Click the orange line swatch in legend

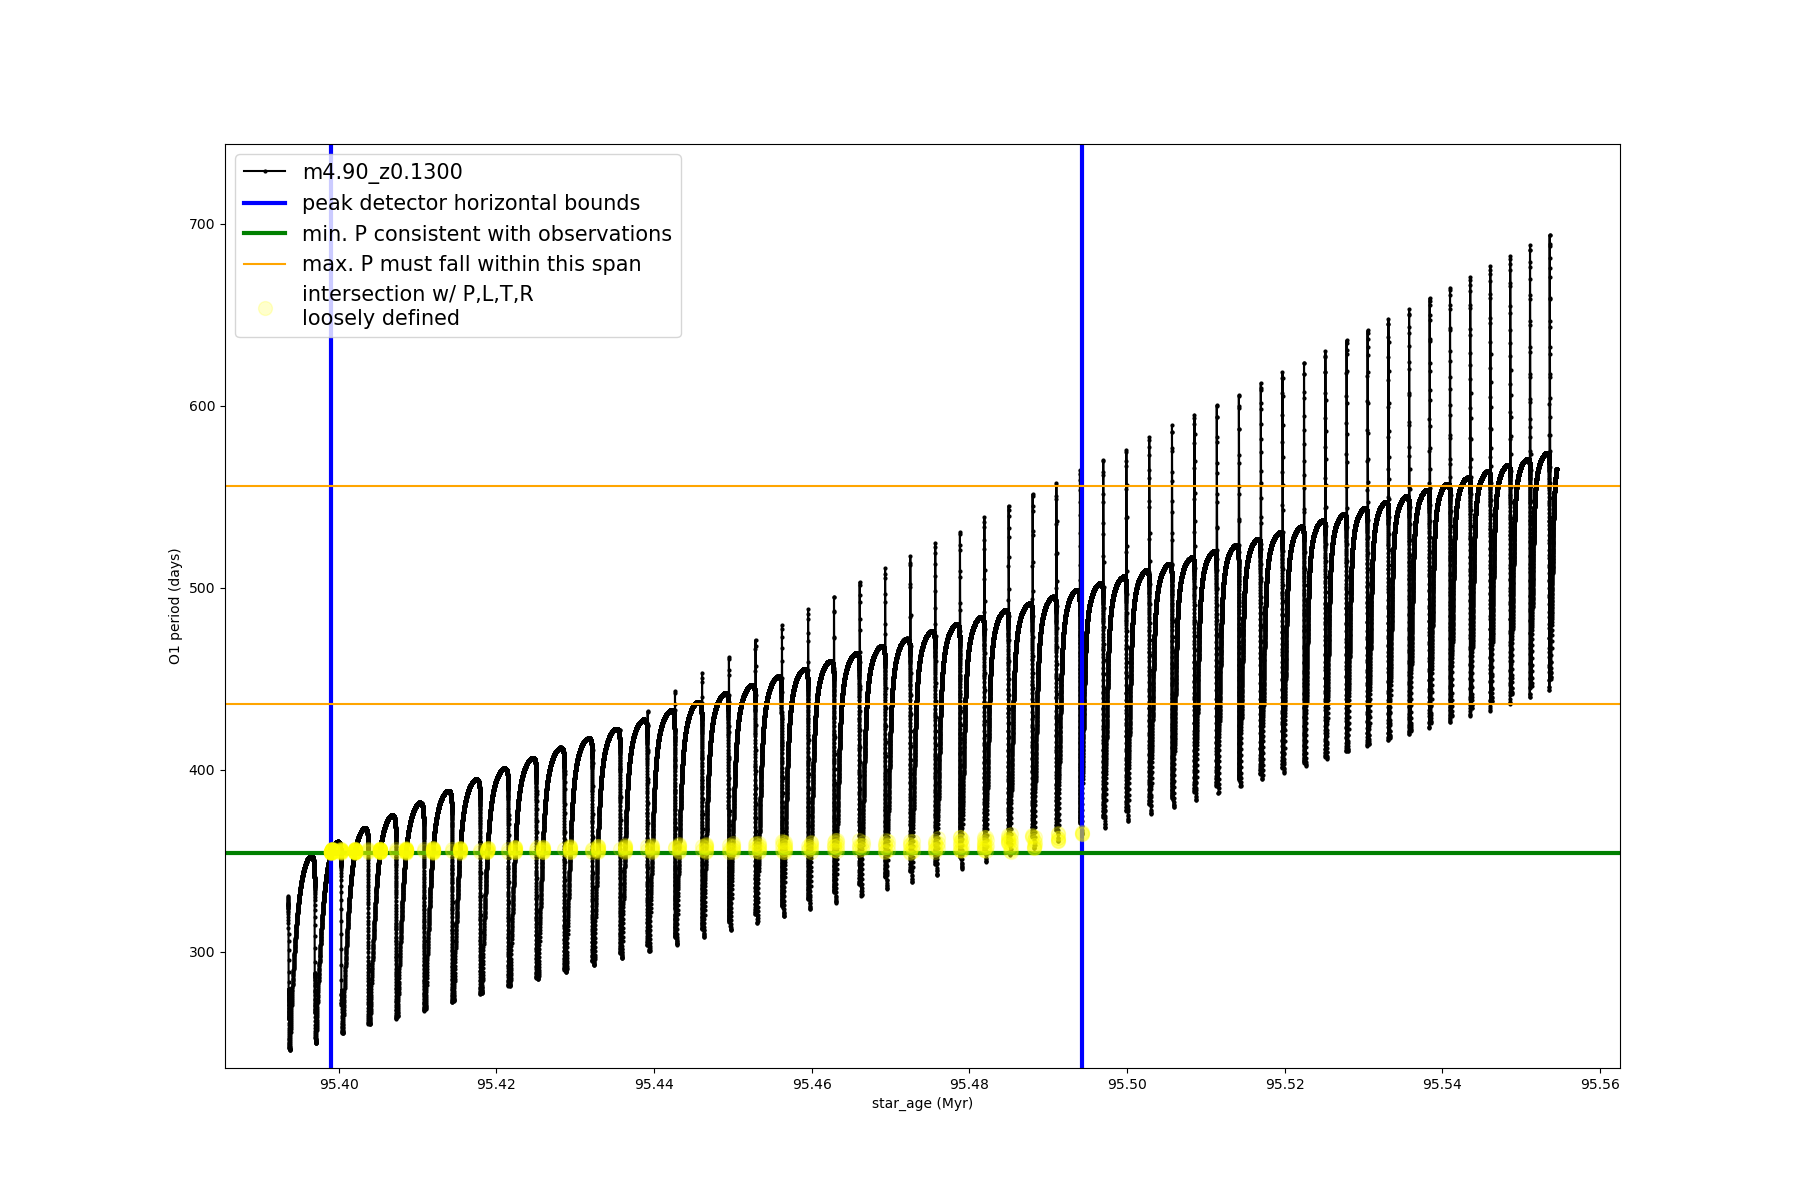[265, 264]
